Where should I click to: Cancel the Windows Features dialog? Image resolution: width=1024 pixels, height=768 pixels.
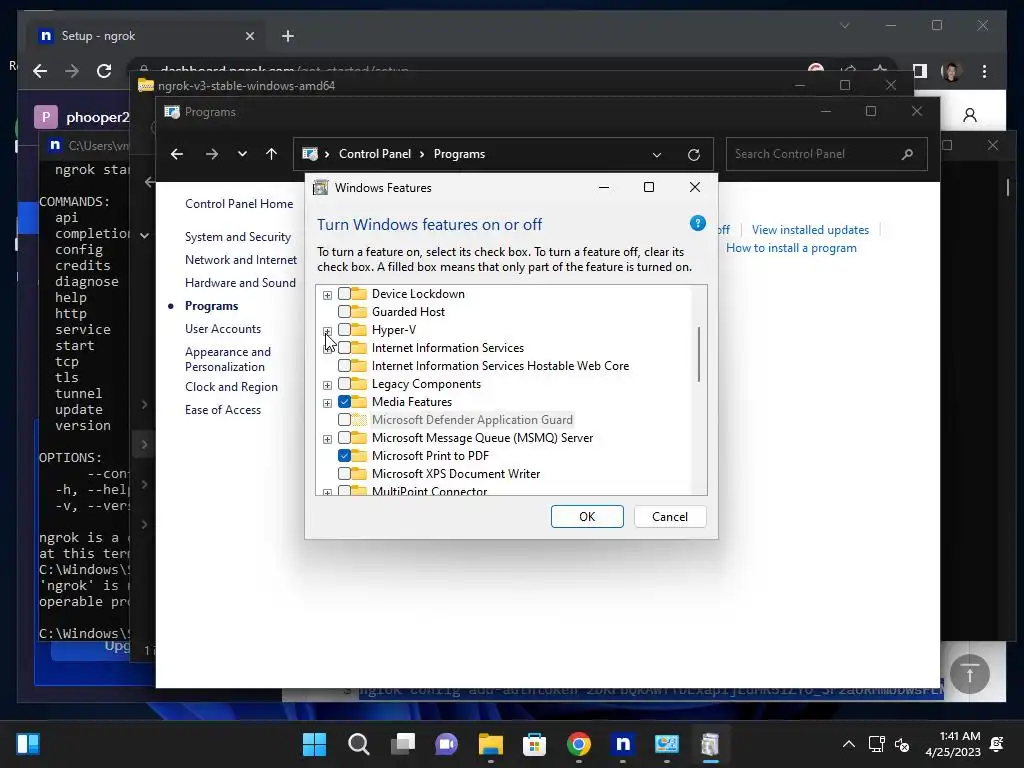point(670,517)
